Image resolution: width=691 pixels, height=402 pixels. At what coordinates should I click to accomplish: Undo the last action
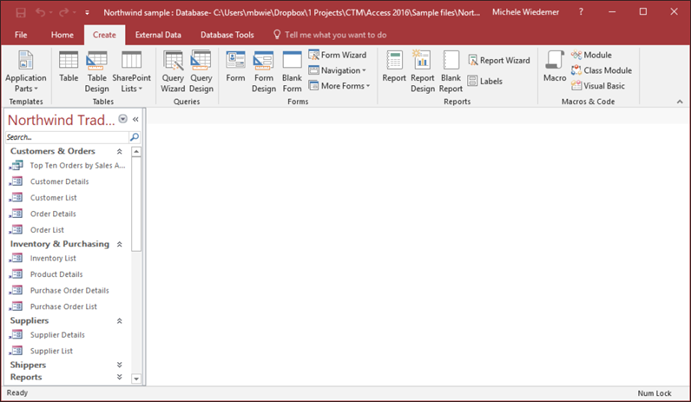click(x=41, y=12)
